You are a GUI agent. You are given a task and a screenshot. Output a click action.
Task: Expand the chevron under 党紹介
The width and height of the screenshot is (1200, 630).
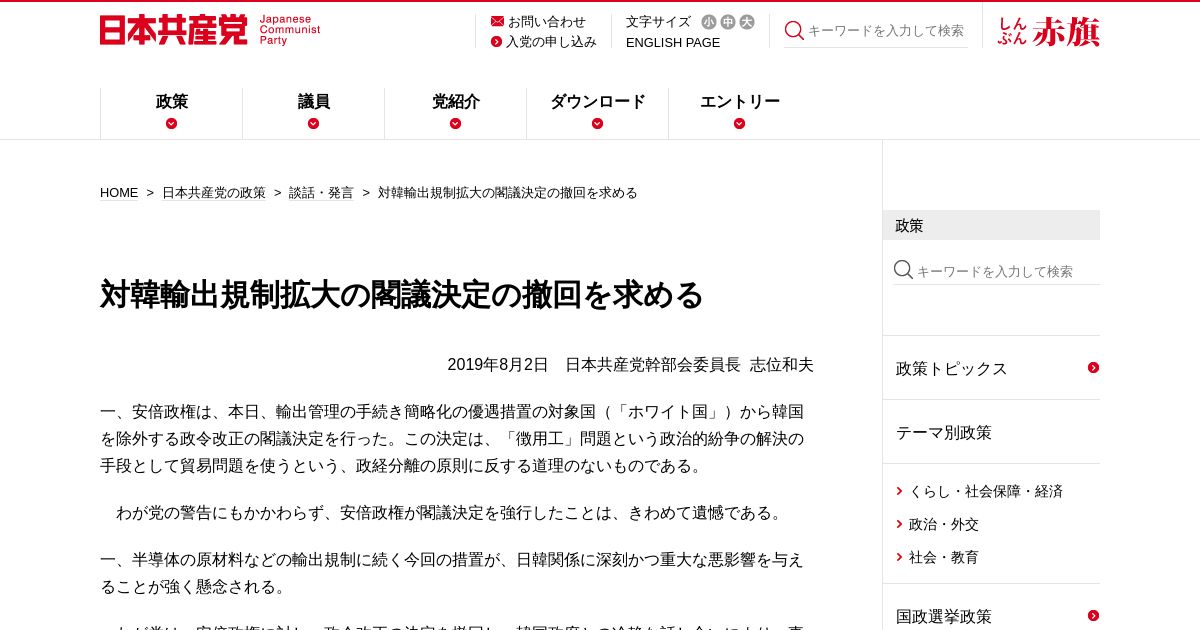456,123
